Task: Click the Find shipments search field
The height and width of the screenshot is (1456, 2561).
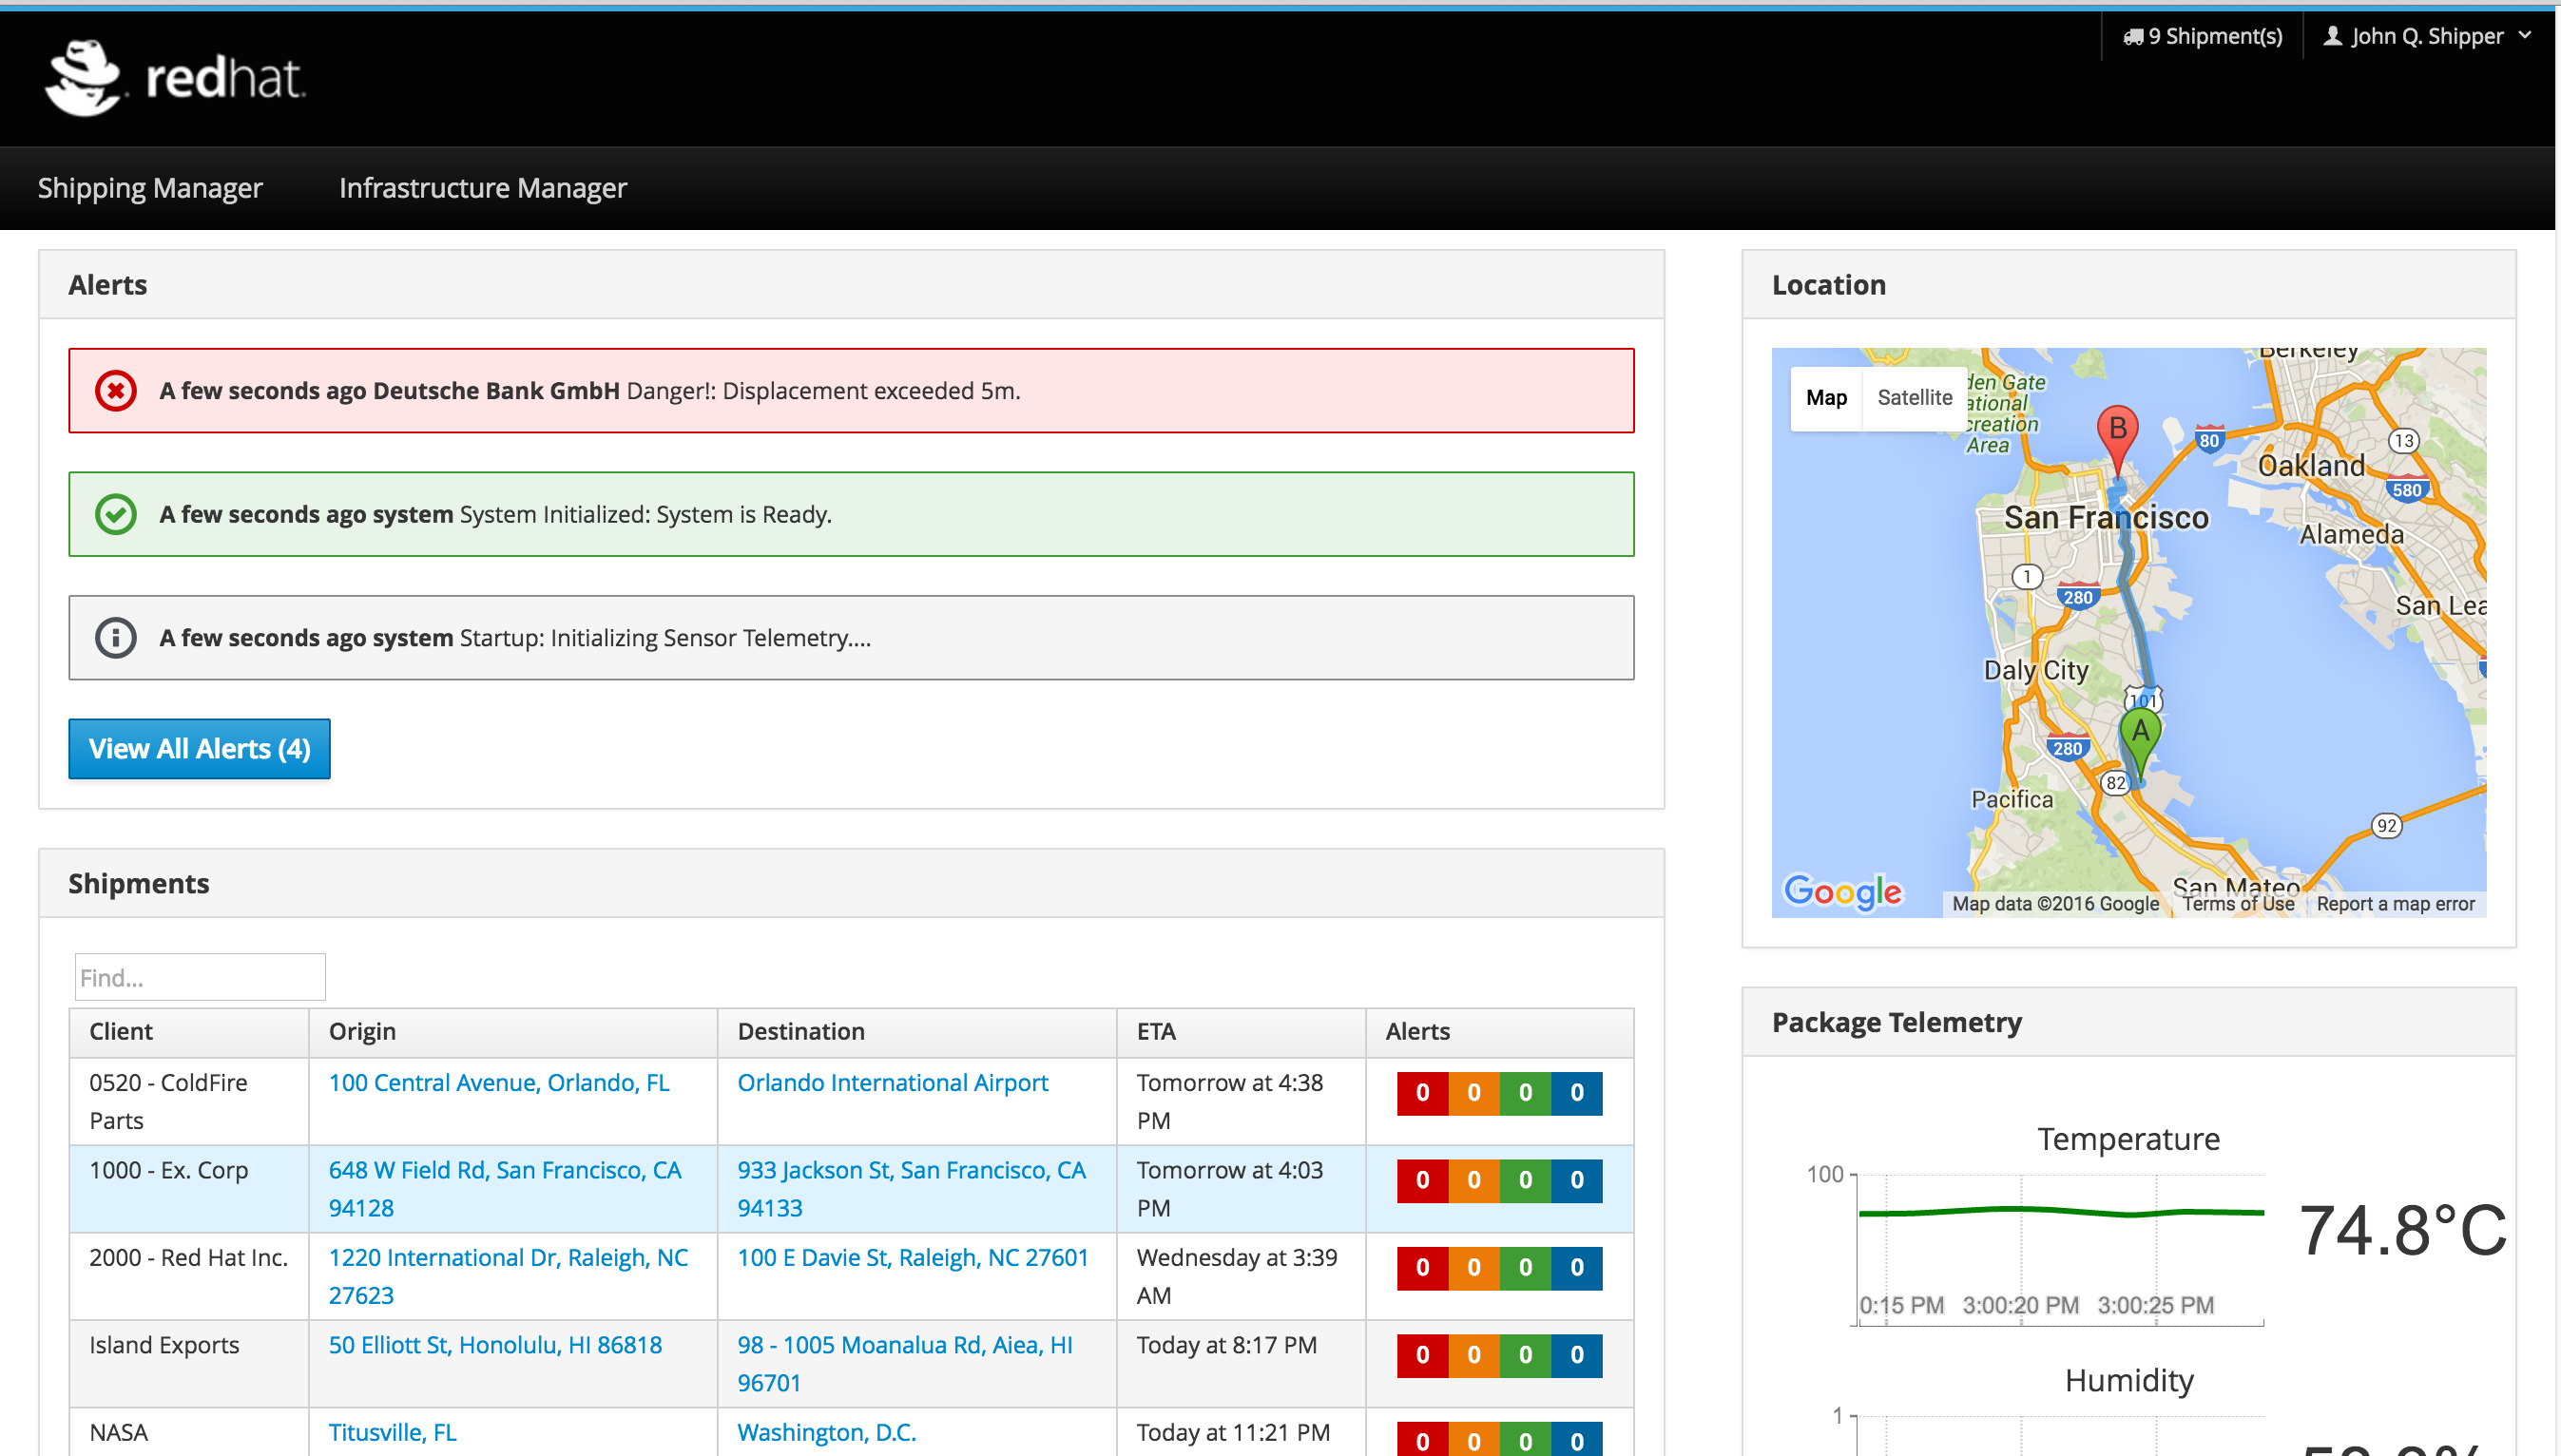Action: pyautogui.click(x=200, y=977)
